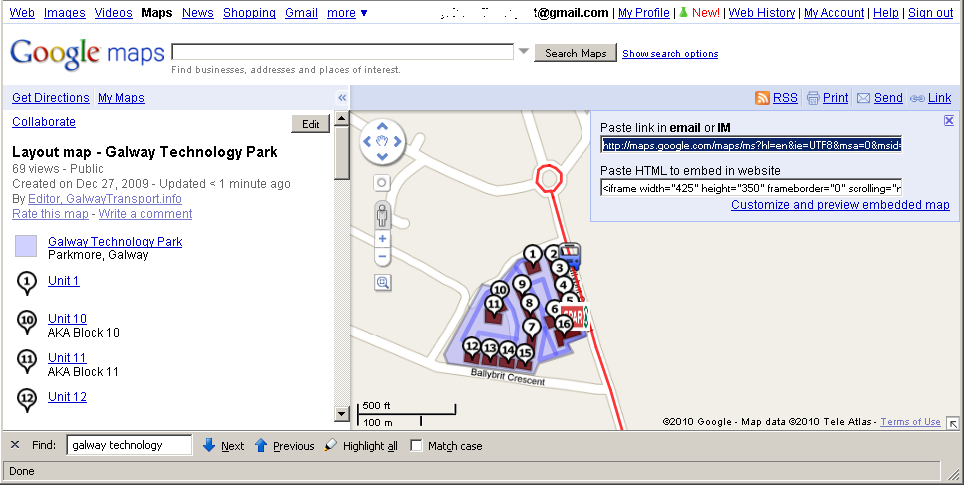Select the Street View pegman icon

pyautogui.click(x=382, y=215)
